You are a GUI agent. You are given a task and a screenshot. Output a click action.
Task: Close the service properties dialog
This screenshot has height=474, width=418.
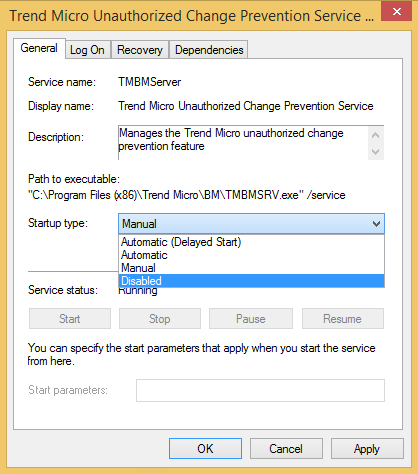tap(396, 12)
